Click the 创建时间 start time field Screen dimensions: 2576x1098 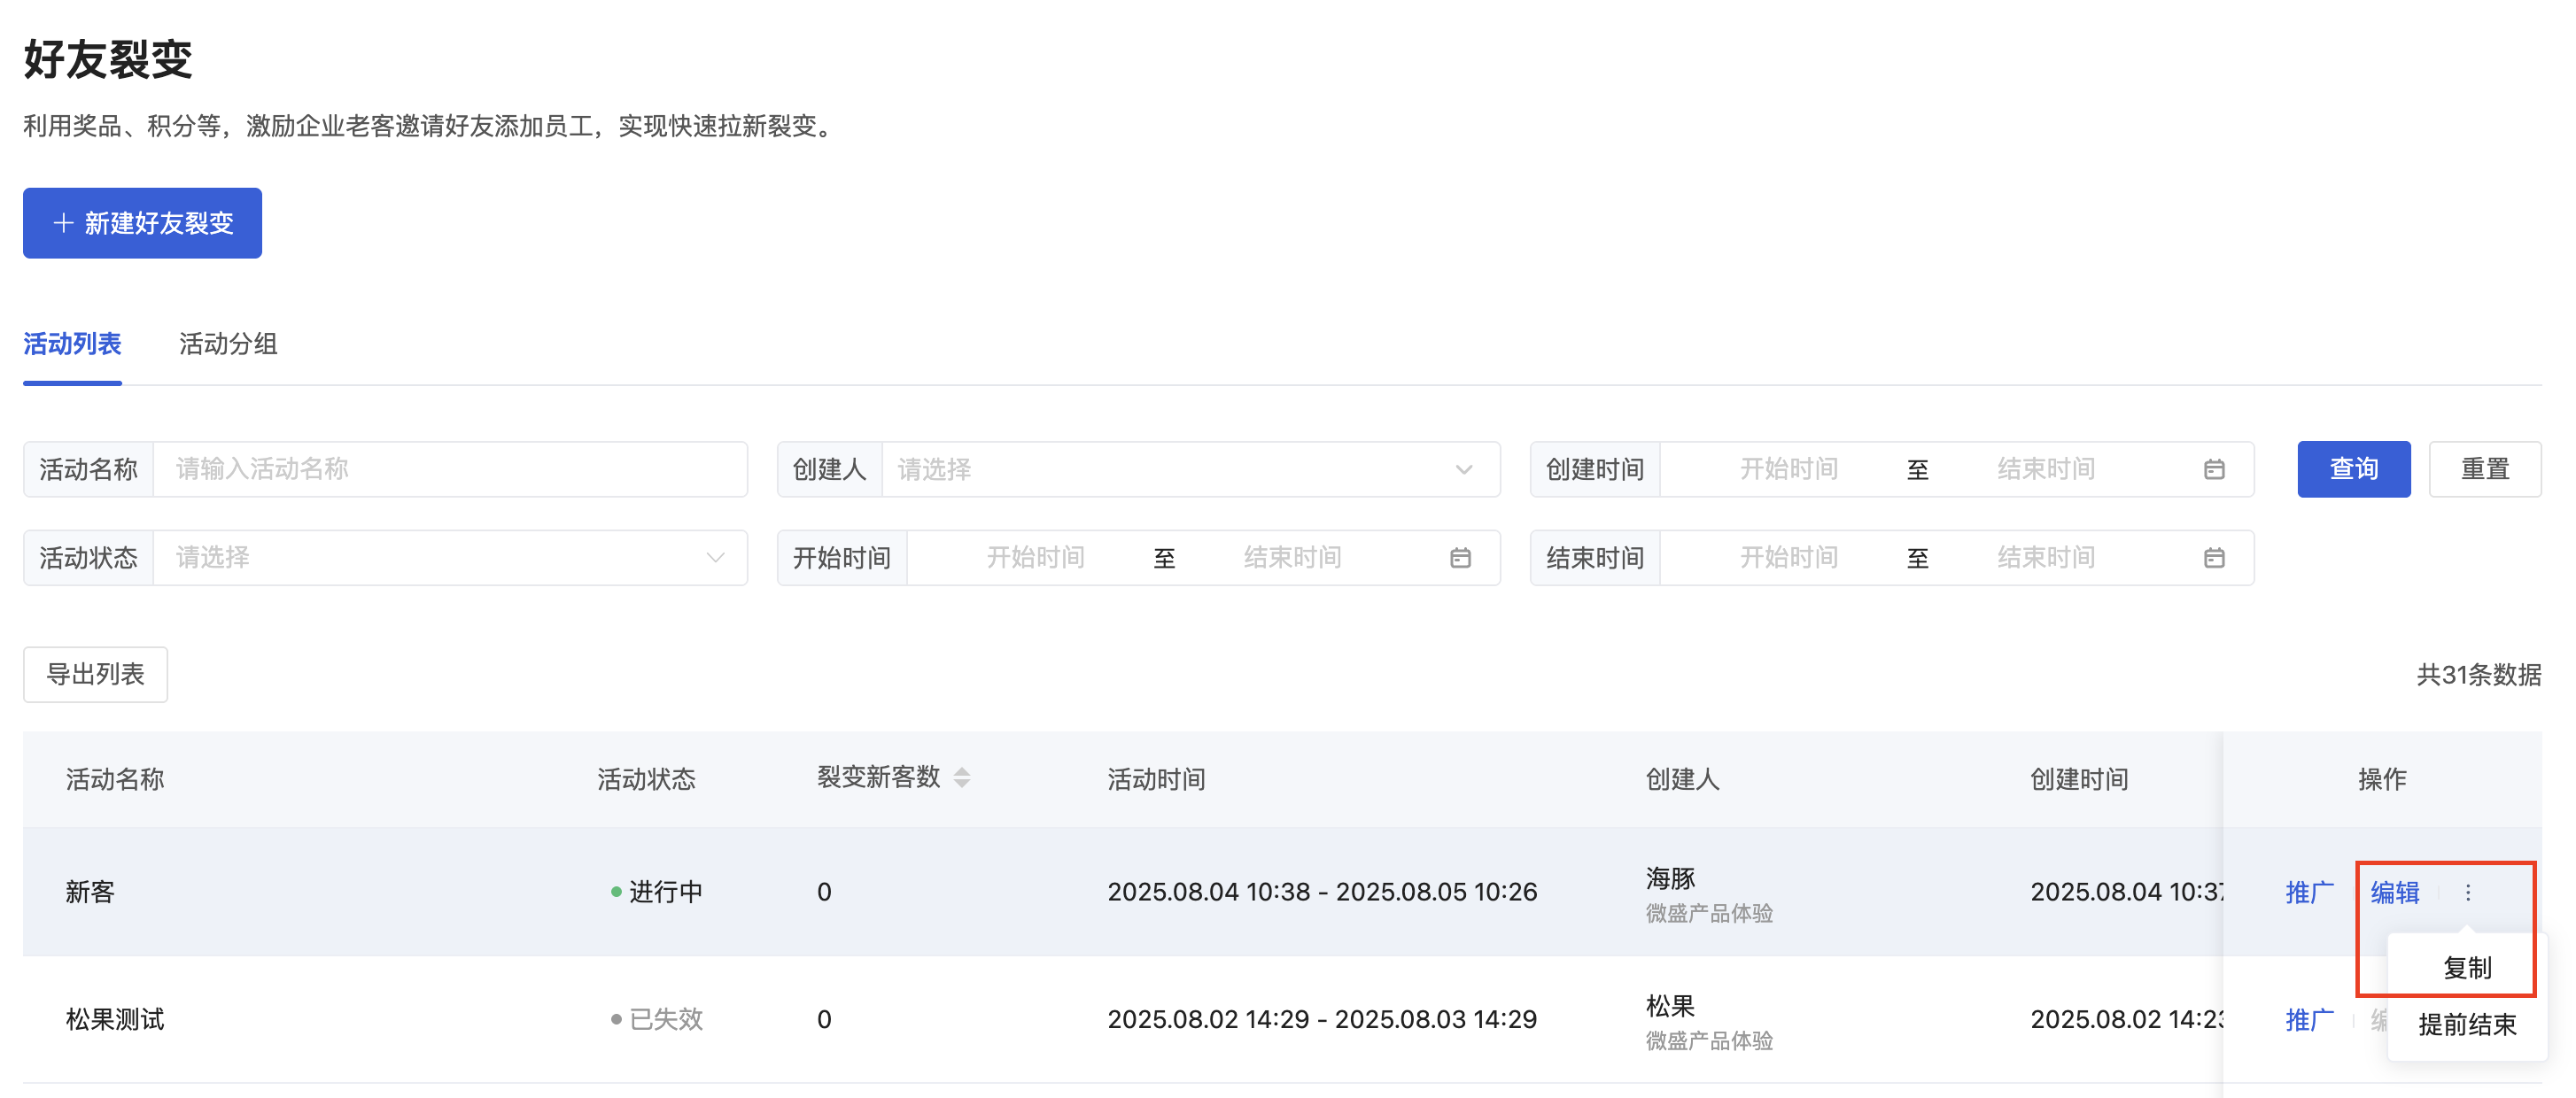tap(1788, 469)
